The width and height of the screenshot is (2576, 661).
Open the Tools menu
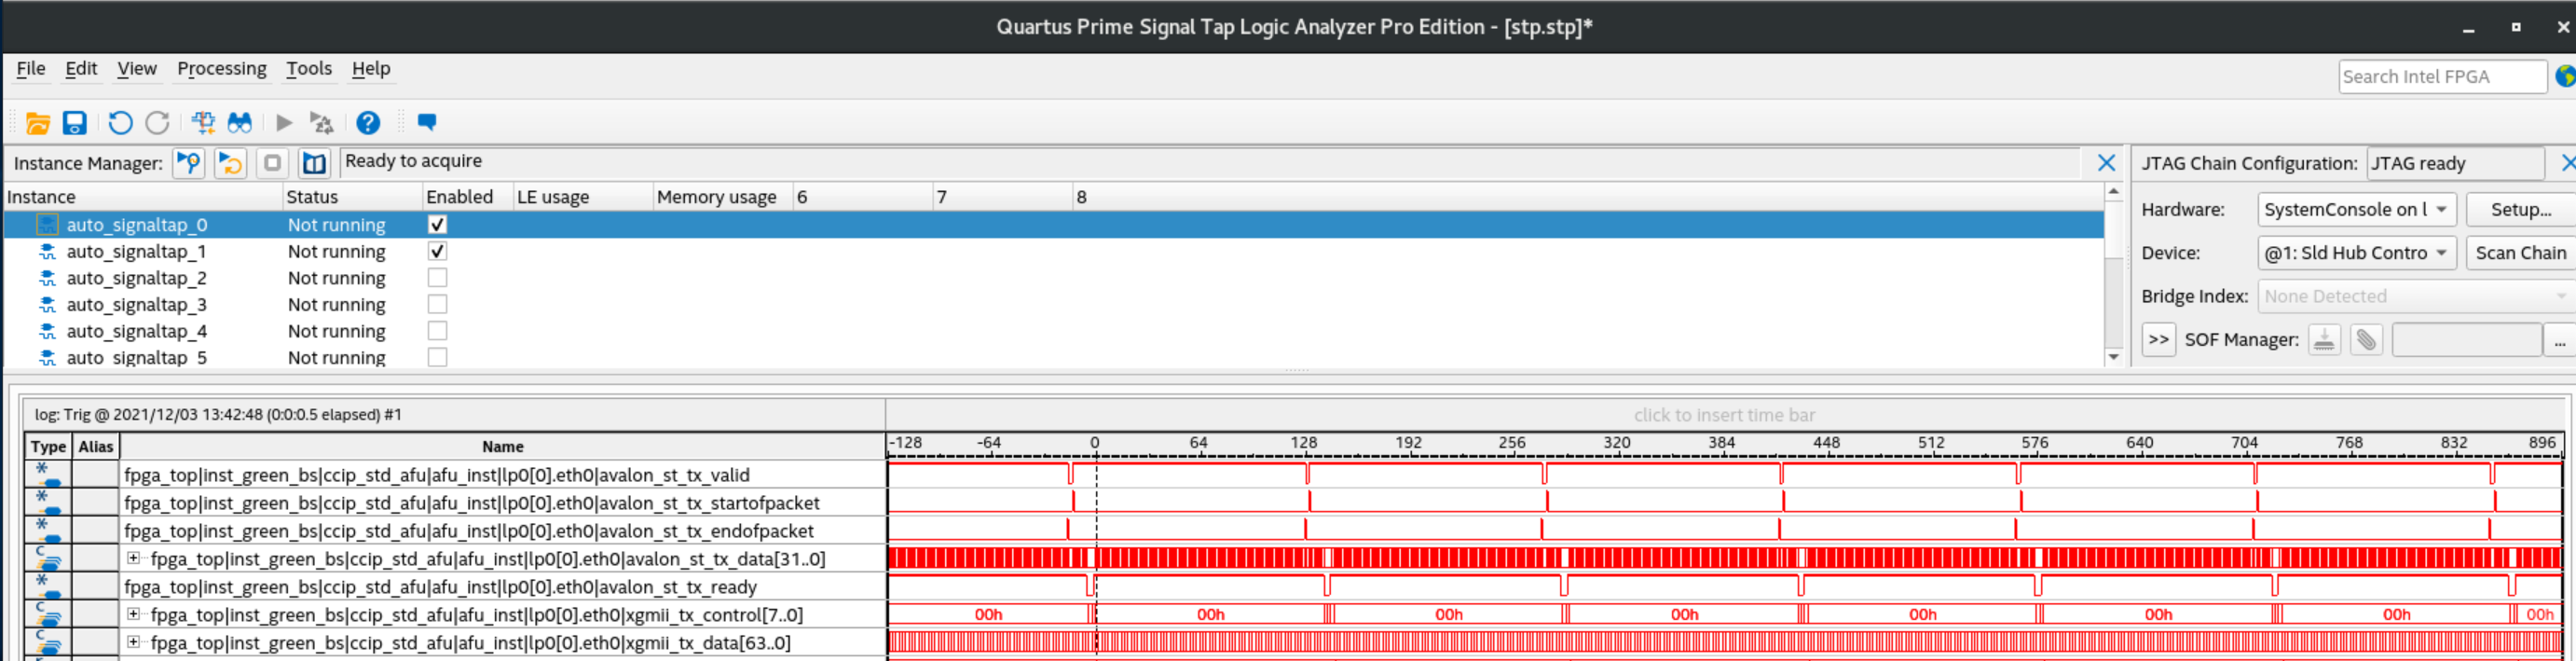309,69
